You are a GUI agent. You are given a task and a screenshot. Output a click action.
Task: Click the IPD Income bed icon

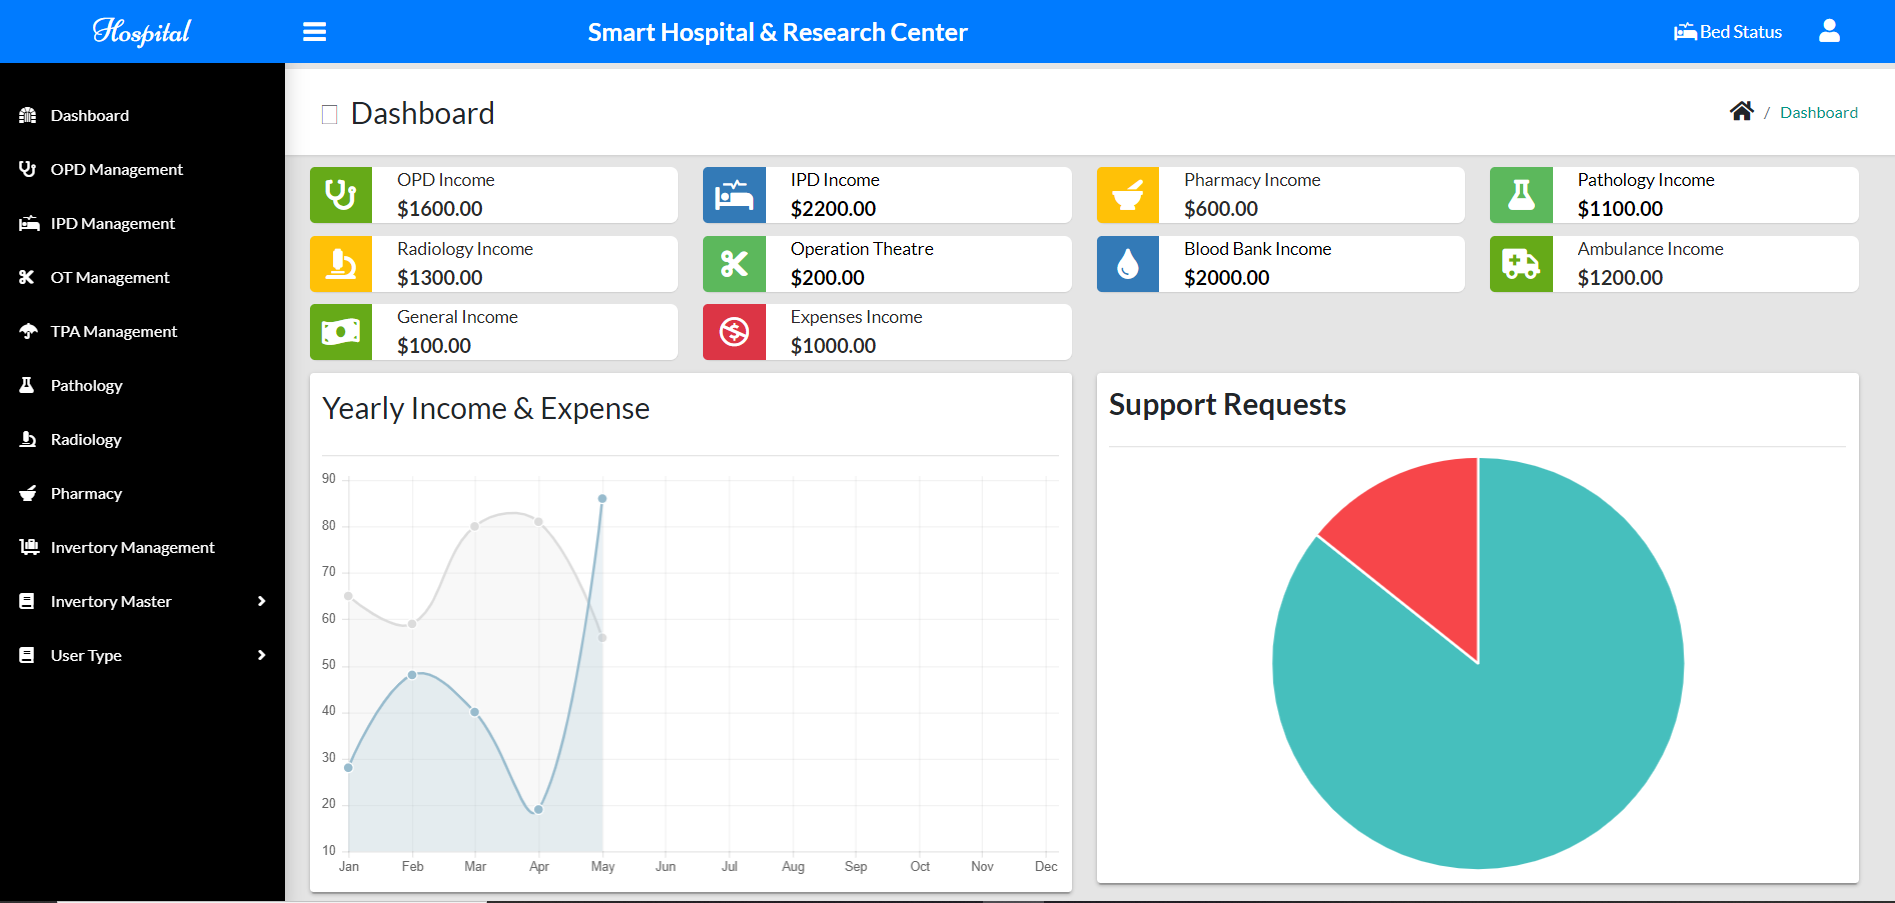coord(734,195)
